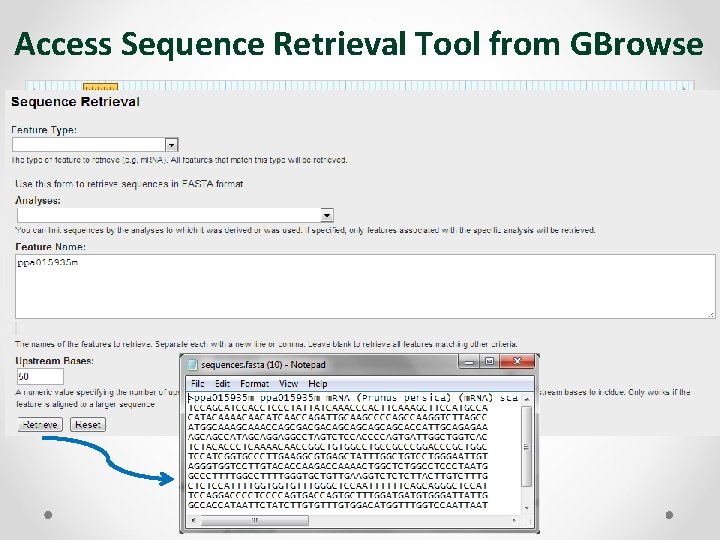Click the last sequence line starting GCCACCATAATTC

[338, 505]
